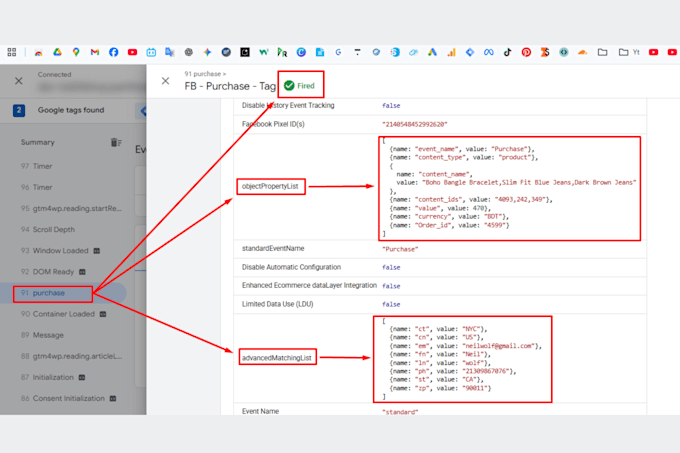Click Limited Data Use (LDU) property
This screenshot has width=680, height=453.
point(278,304)
